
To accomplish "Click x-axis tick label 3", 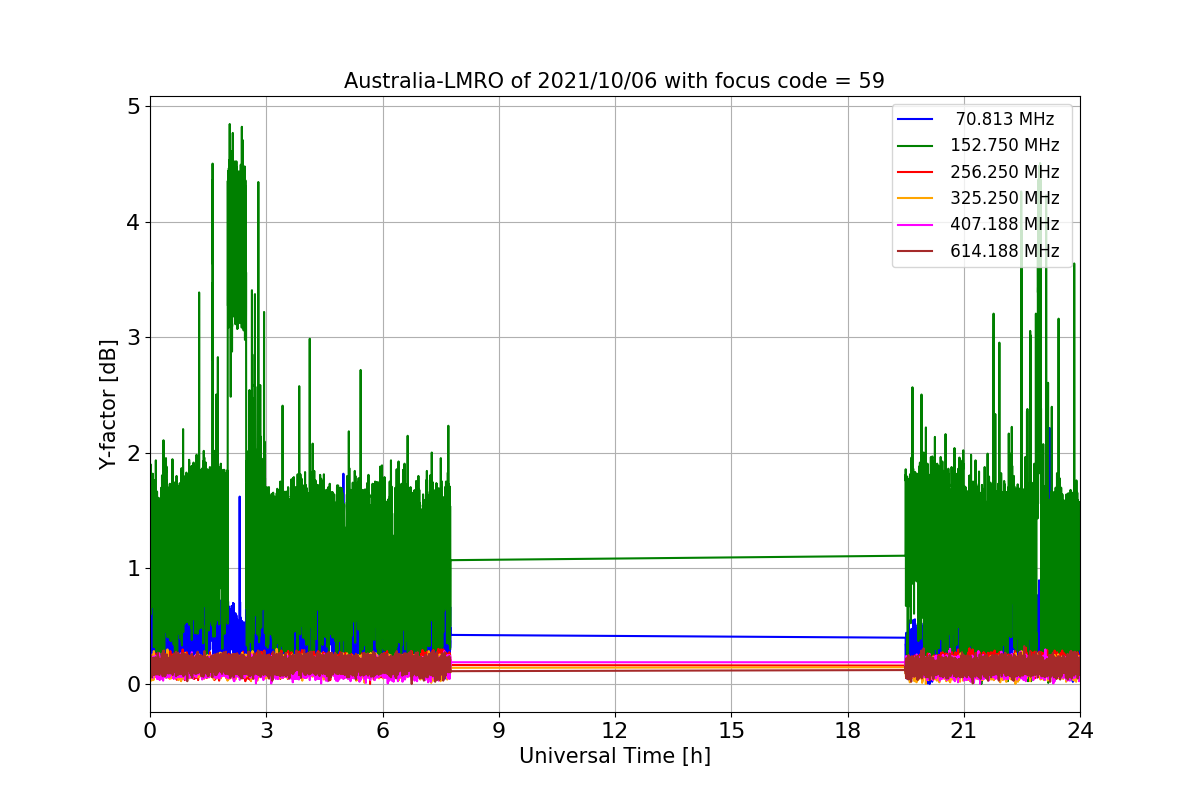I will 266,730.
